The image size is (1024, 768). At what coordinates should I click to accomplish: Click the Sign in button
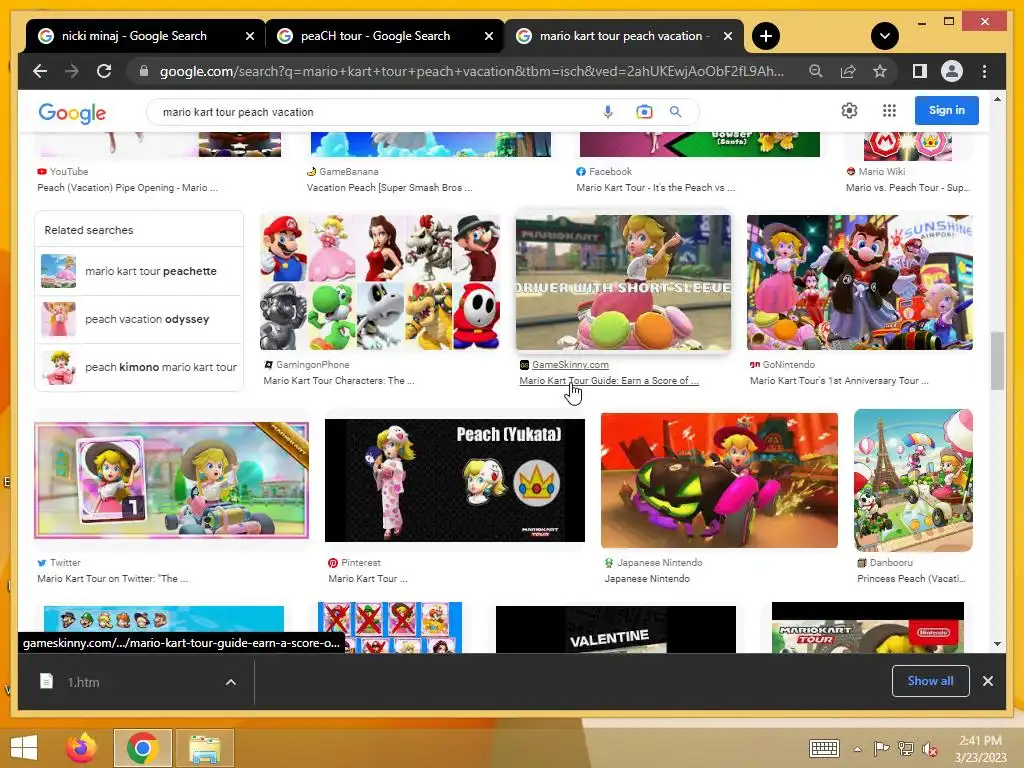[x=946, y=110]
